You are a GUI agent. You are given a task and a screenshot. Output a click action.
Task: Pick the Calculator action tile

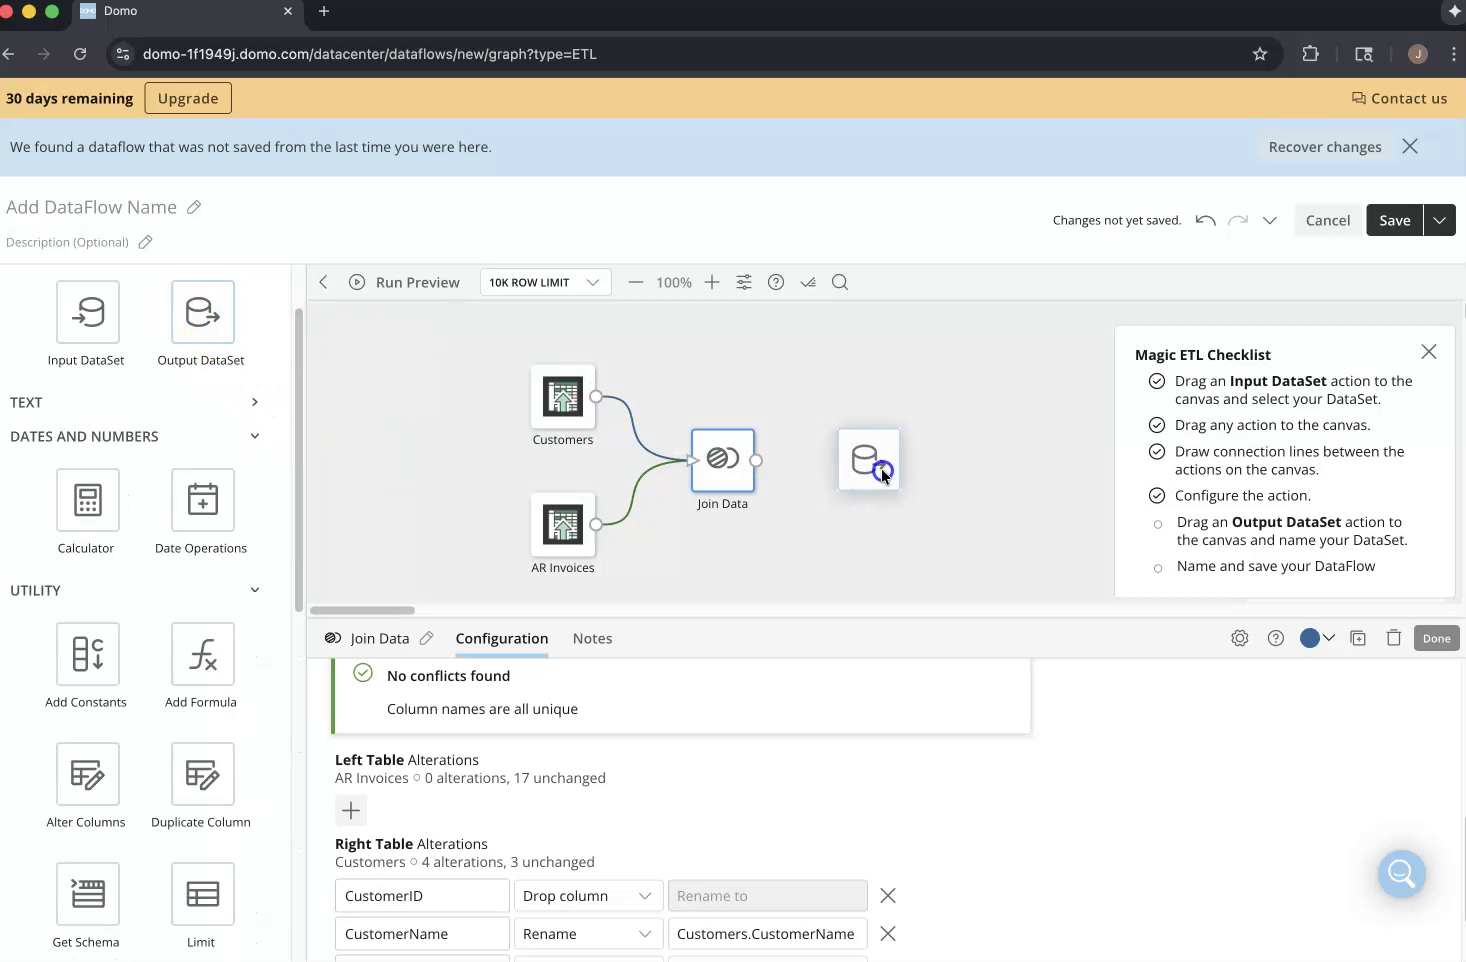click(x=87, y=500)
